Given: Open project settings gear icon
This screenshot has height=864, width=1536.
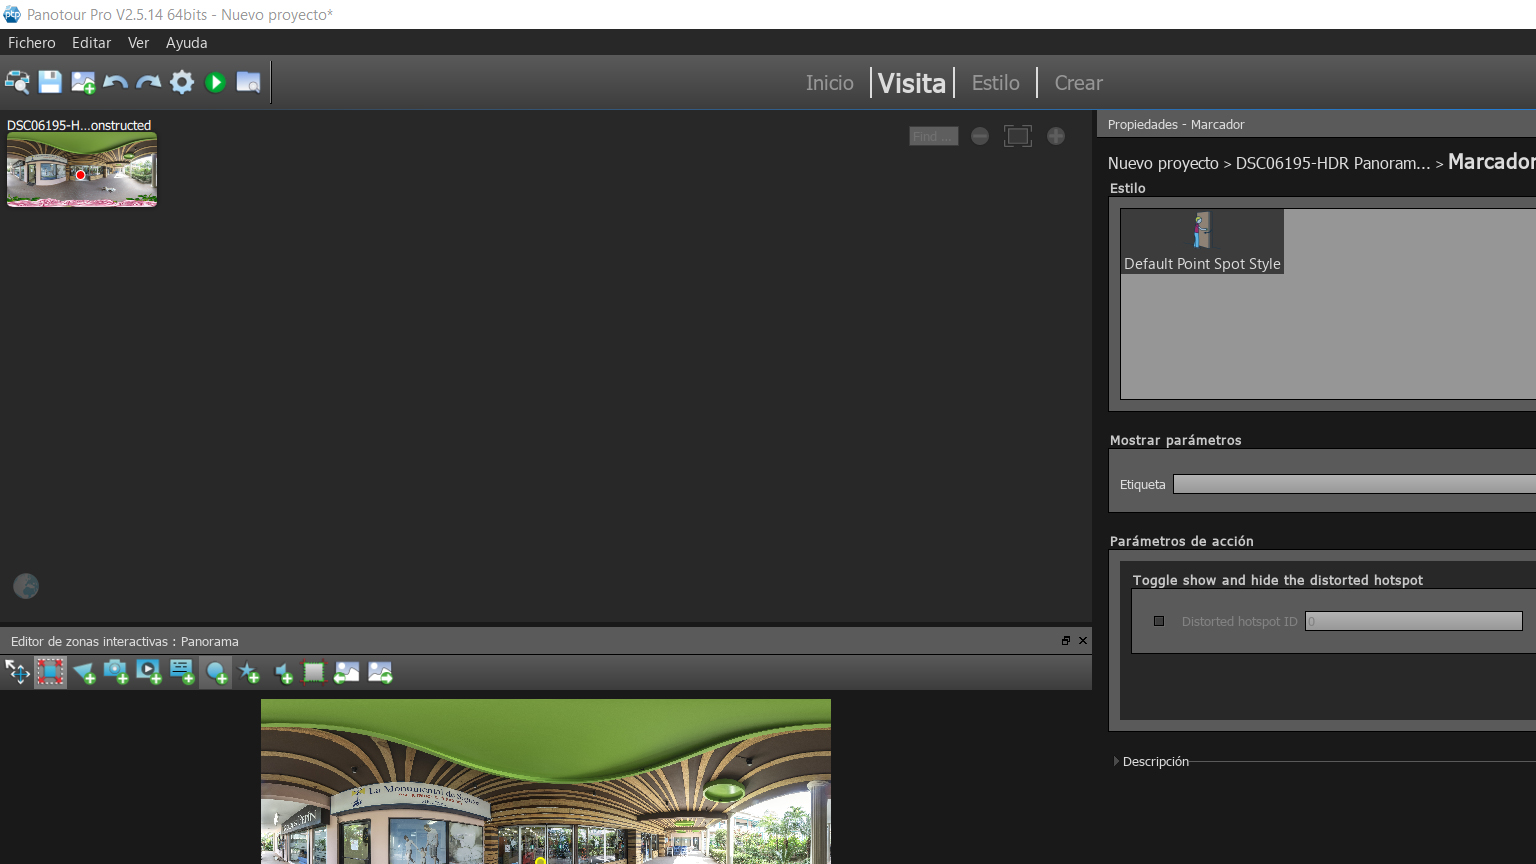Looking at the screenshot, I should click(182, 82).
